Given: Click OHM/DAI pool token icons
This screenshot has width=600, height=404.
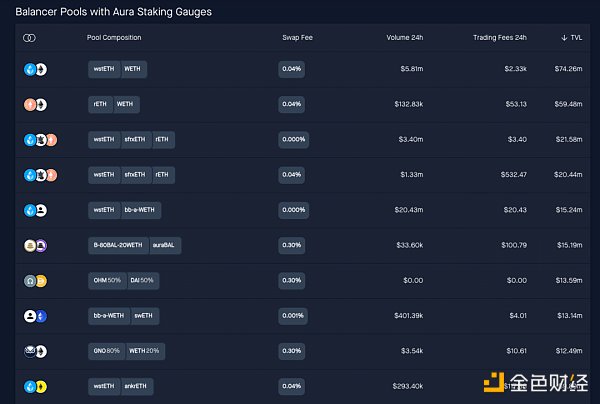Looking at the screenshot, I should (x=35, y=281).
